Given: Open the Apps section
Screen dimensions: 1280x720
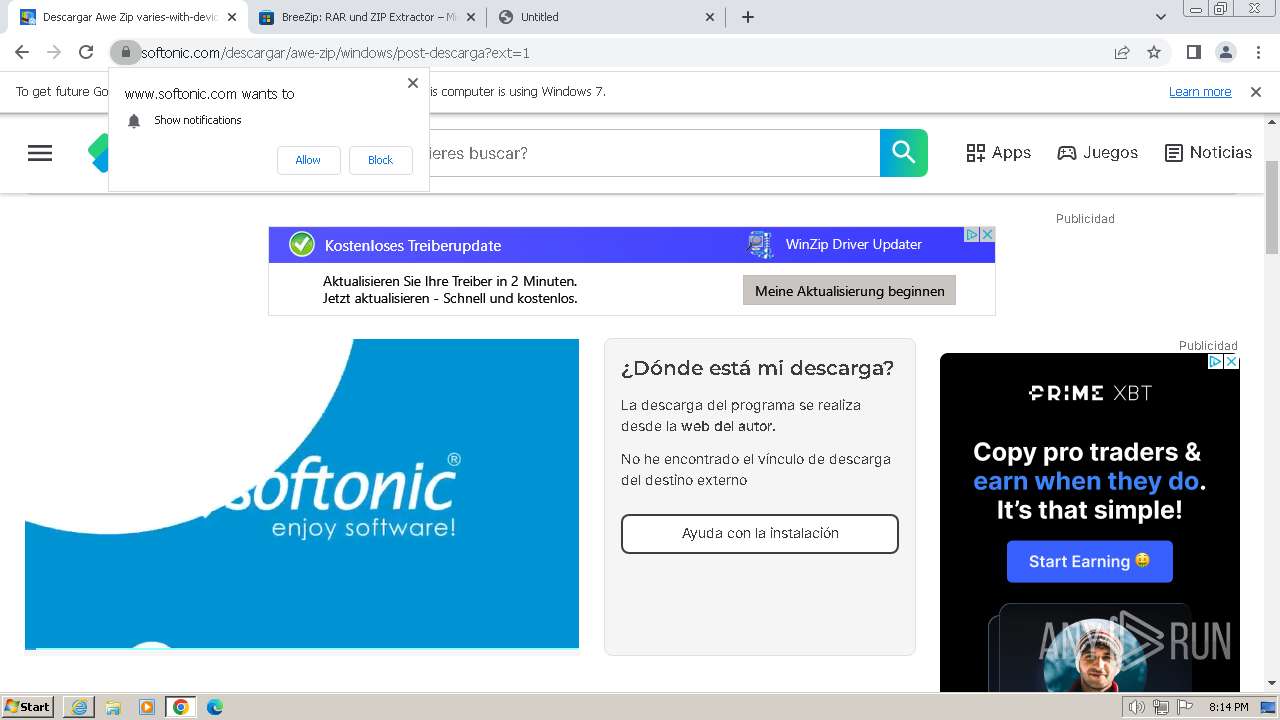Looking at the screenshot, I should (x=998, y=153).
